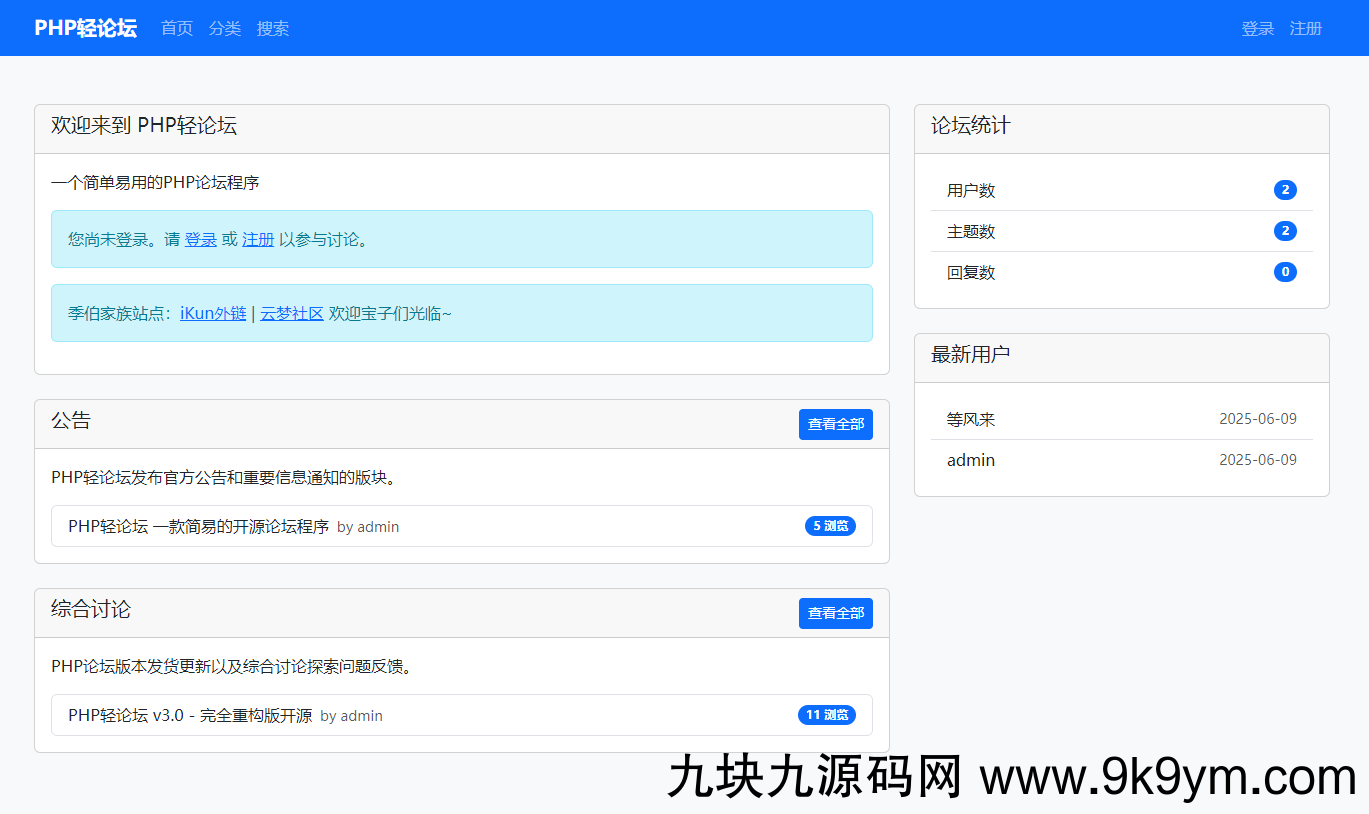1369x814 pixels.
Task: Click 登录 in the top navbar
Action: 1258,28
